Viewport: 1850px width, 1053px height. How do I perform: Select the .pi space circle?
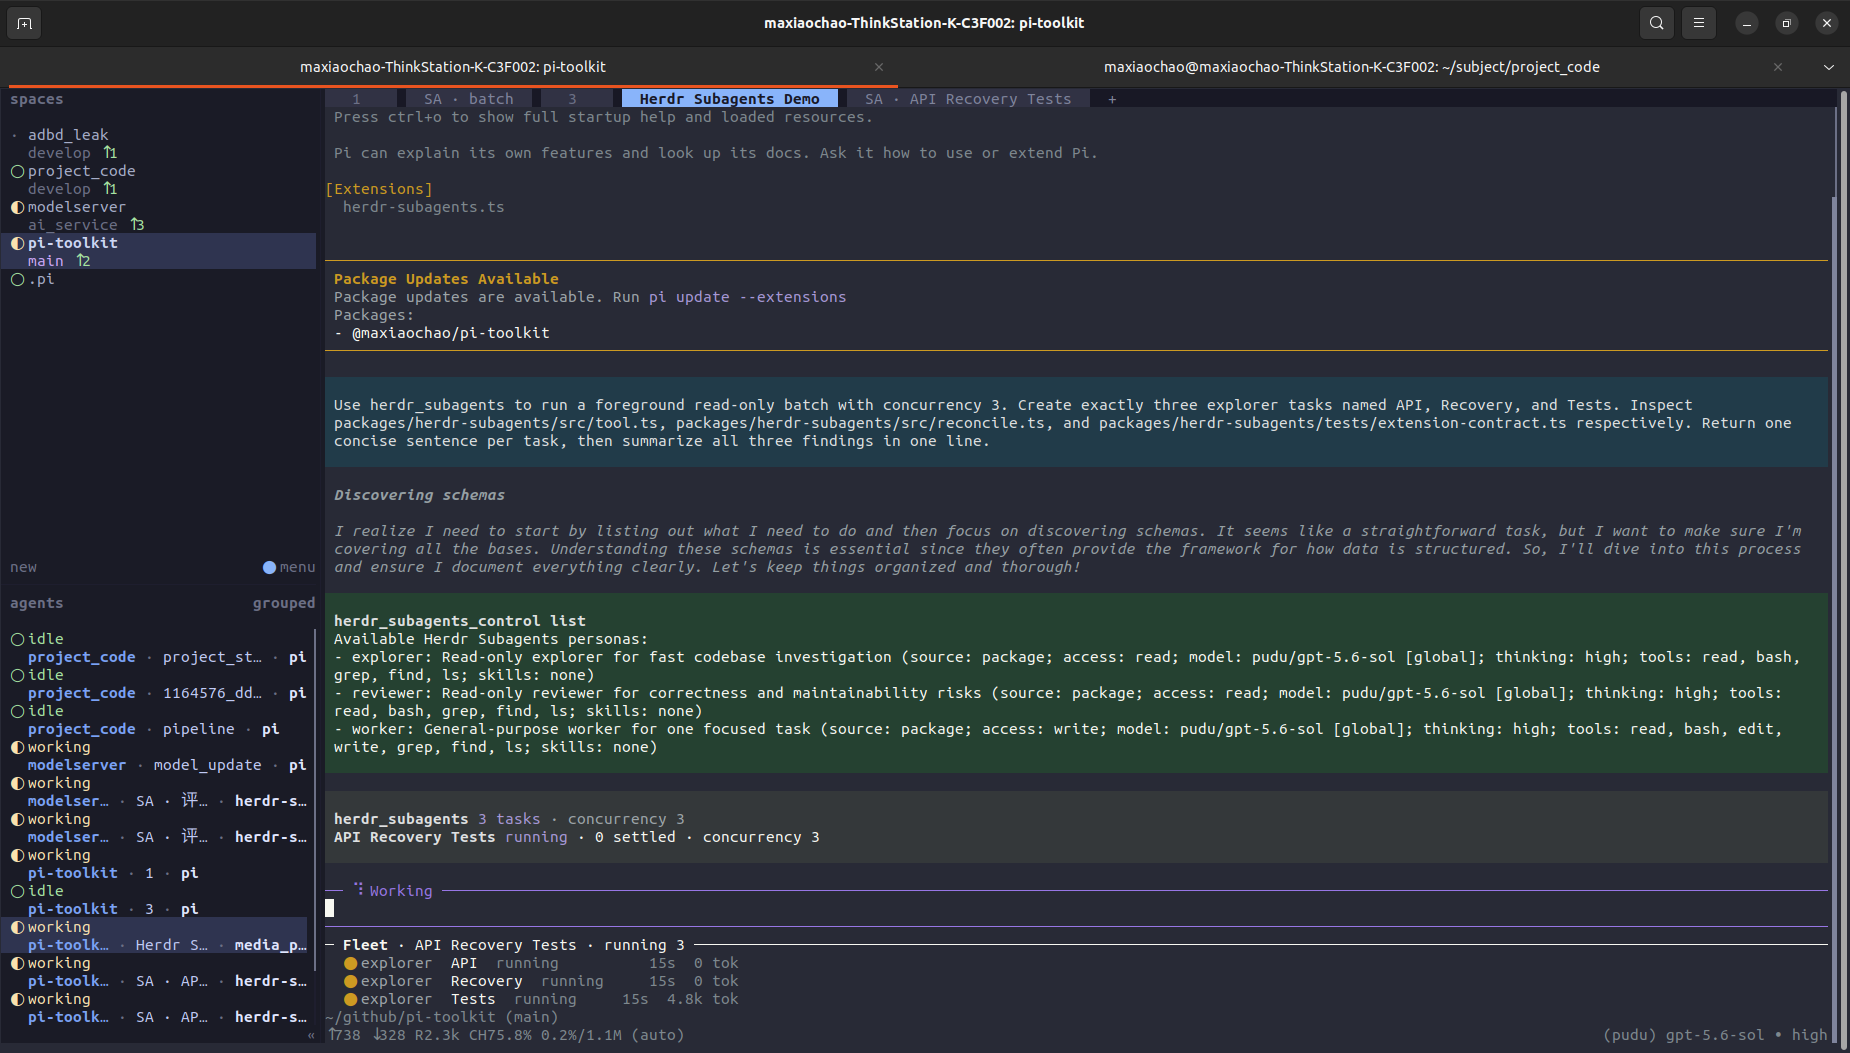tap(17, 279)
